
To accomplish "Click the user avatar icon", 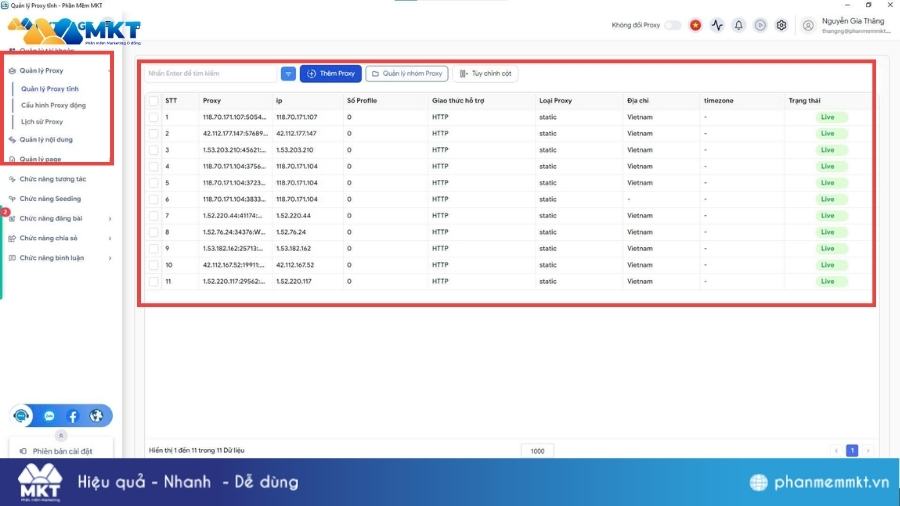I will pos(808,25).
